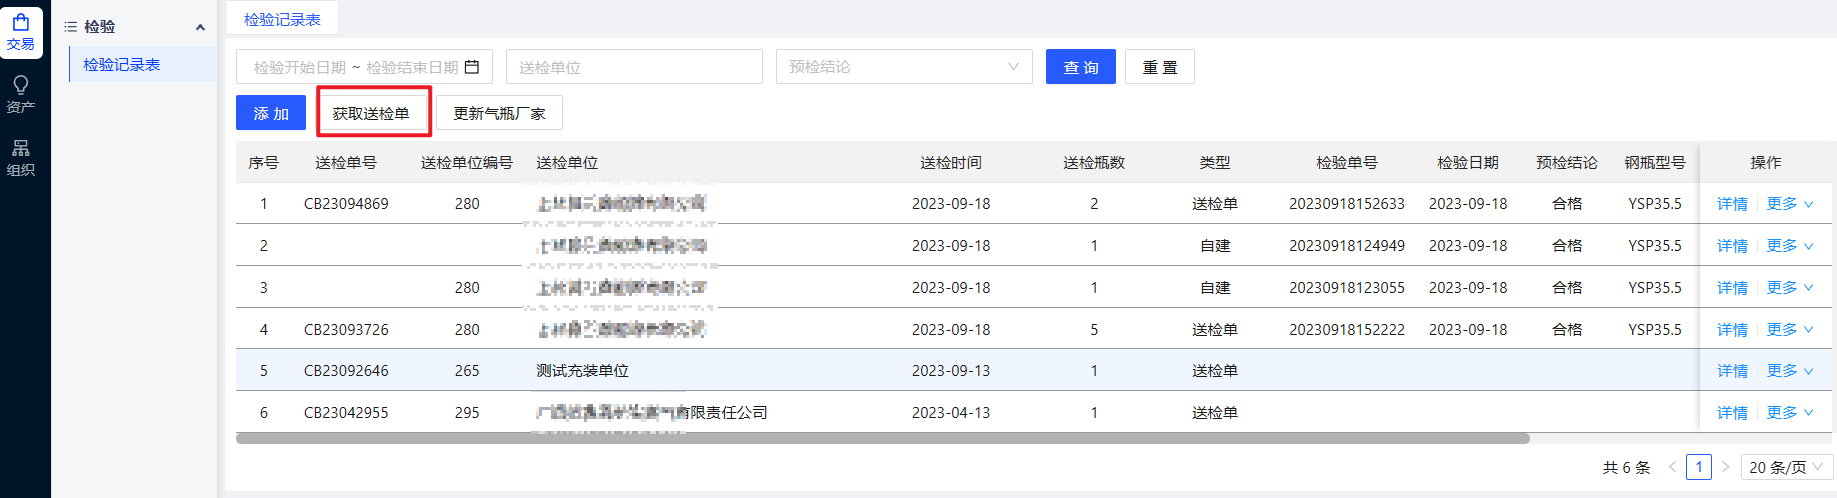Expand 更多 menu for row CB23094869
The image size is (1837, 498).
pos(1789,204)
